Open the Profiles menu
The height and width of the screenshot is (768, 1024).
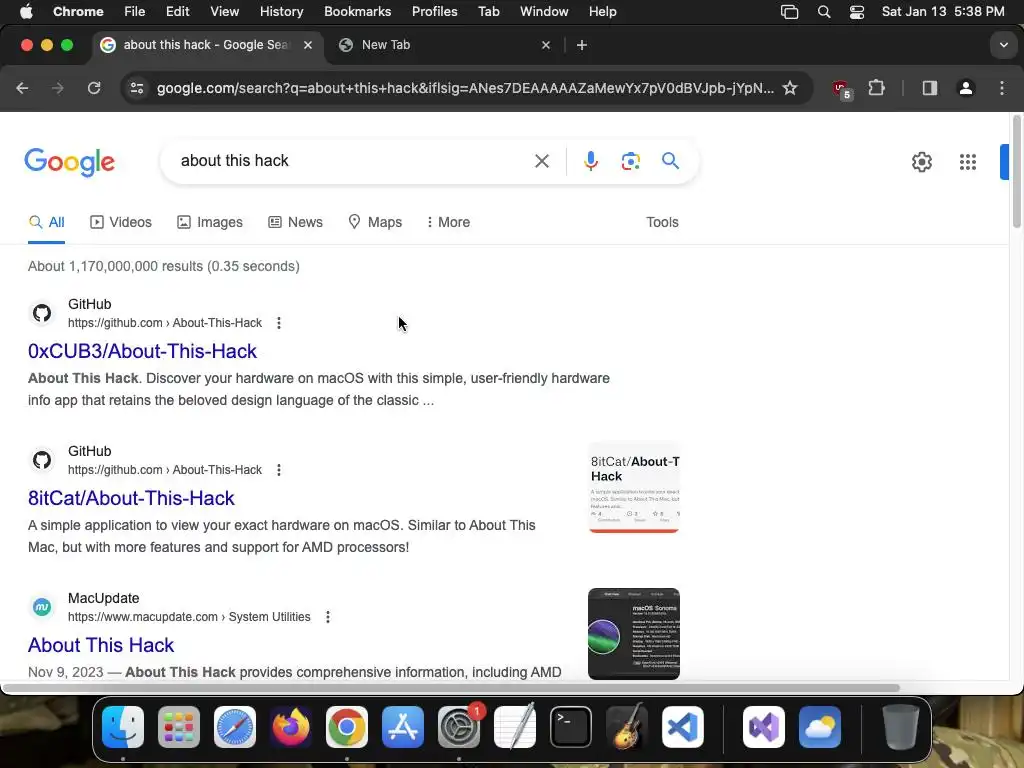434,11
